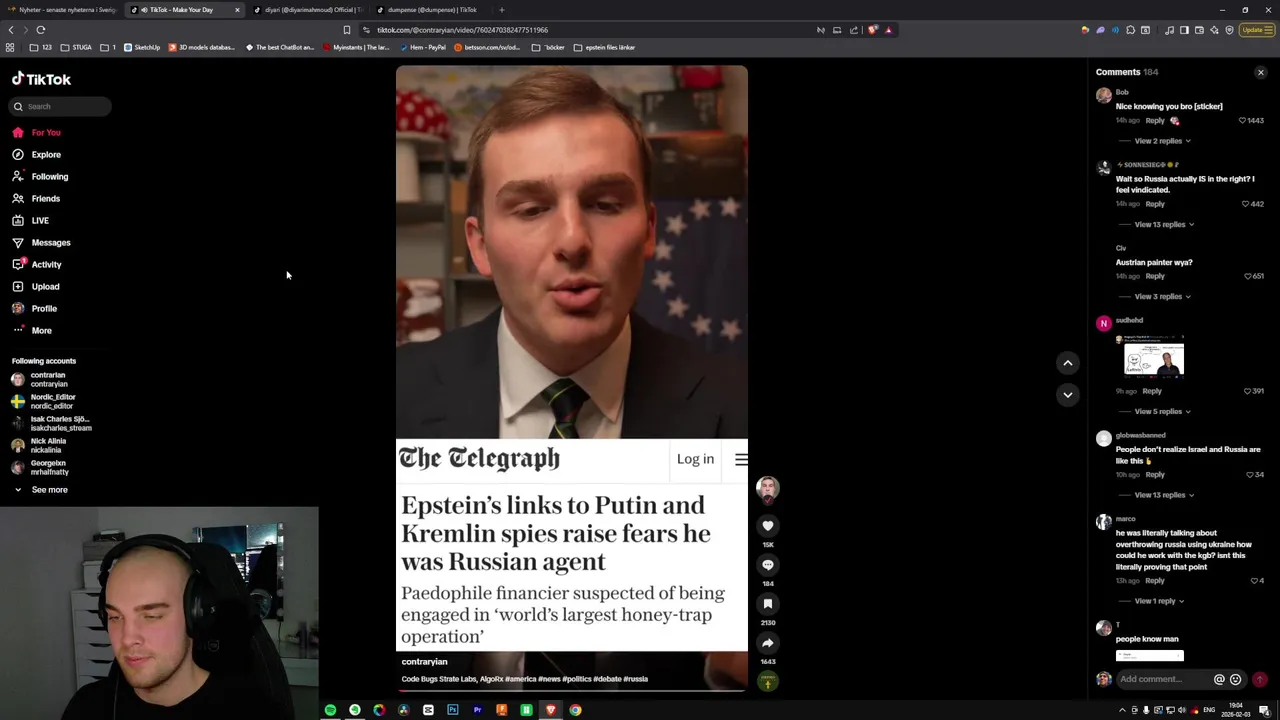Expand View 13 replies under Israel and Russia comment
The image size is (1280, 720).
[x=1164, y=495]
